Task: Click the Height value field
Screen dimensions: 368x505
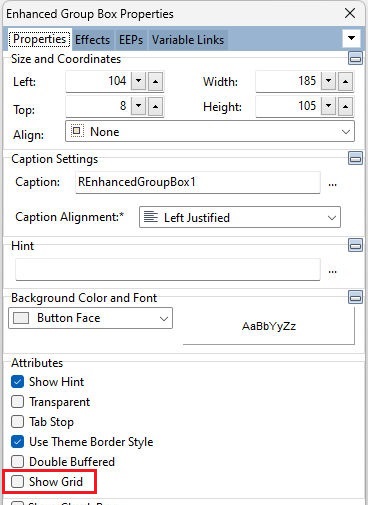Action: pos(288,106)
